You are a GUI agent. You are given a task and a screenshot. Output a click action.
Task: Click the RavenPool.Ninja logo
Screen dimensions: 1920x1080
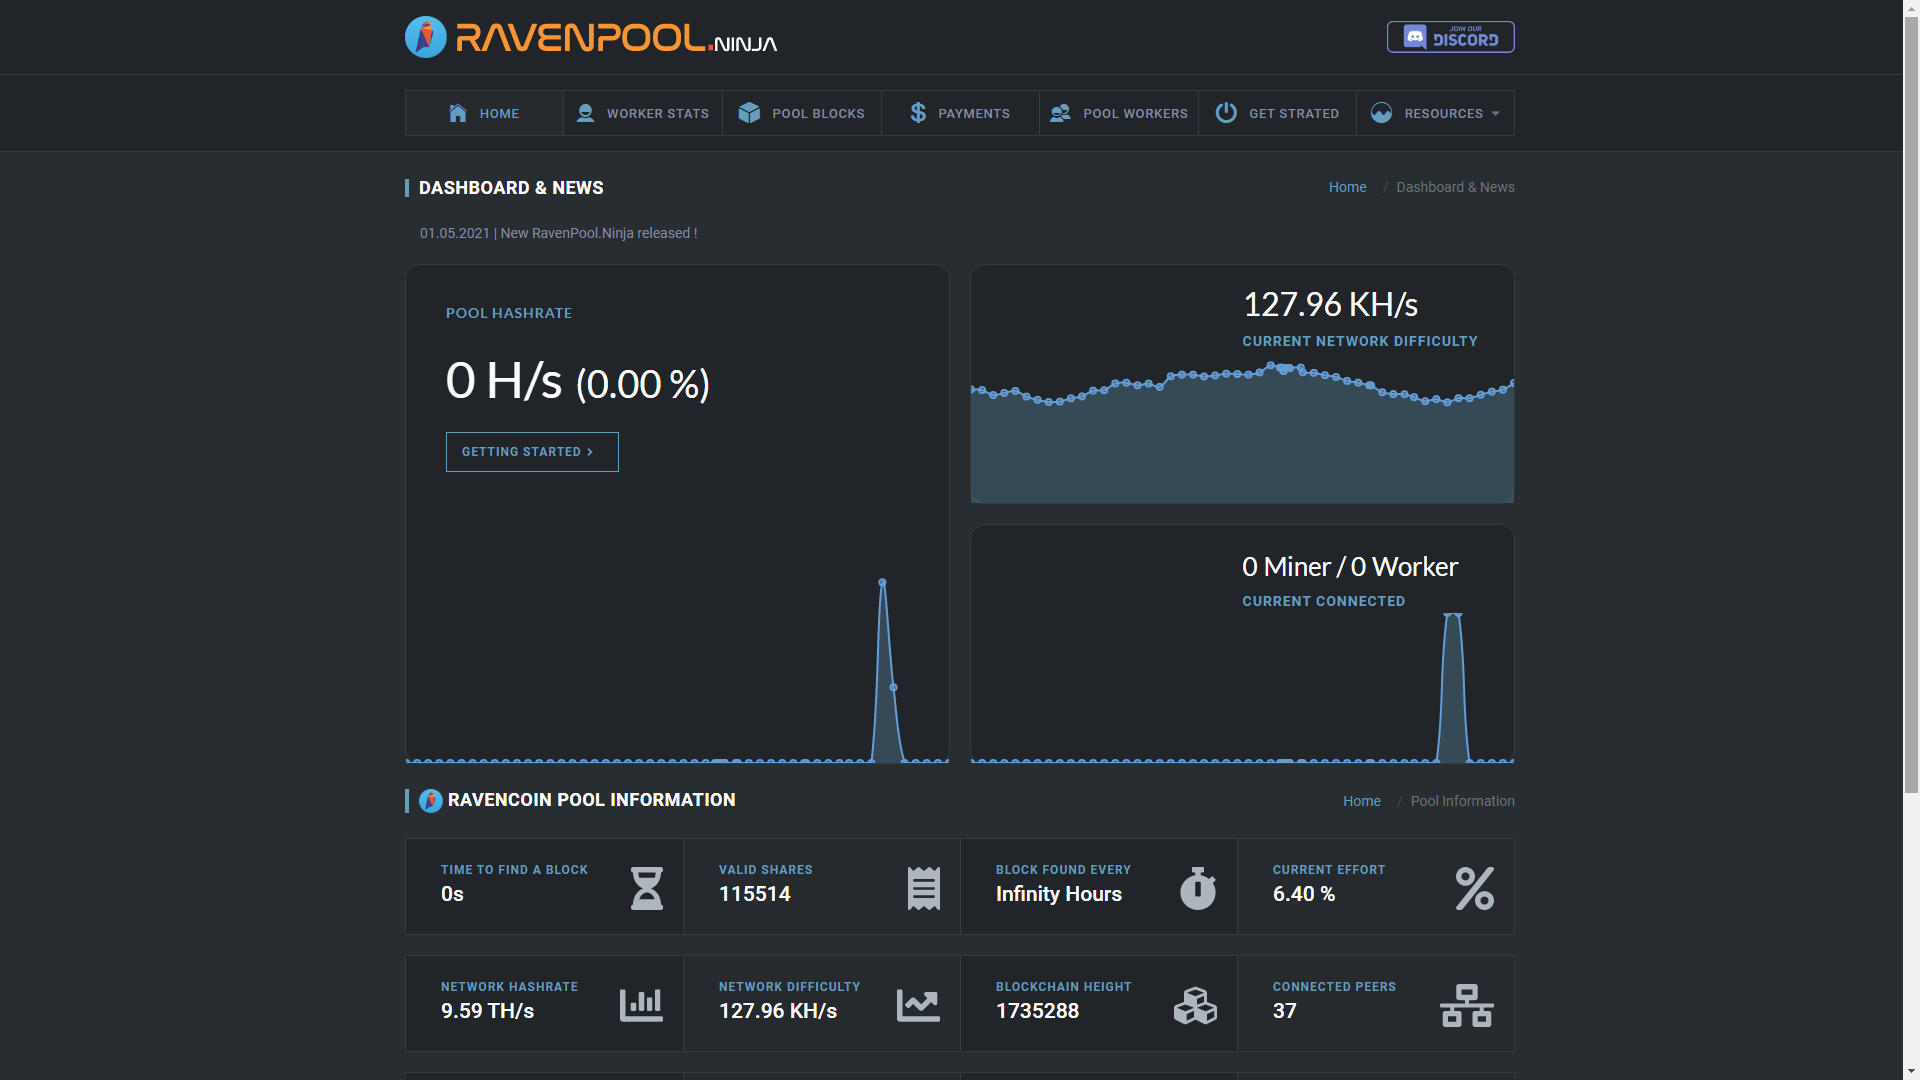point(590,37)
